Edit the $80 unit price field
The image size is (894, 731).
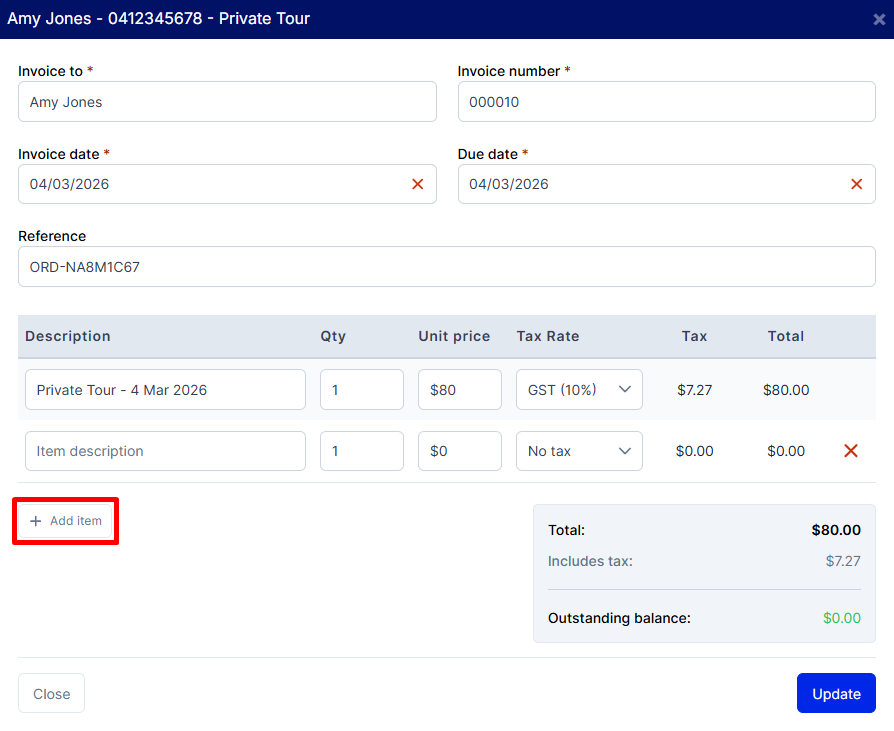459,390
